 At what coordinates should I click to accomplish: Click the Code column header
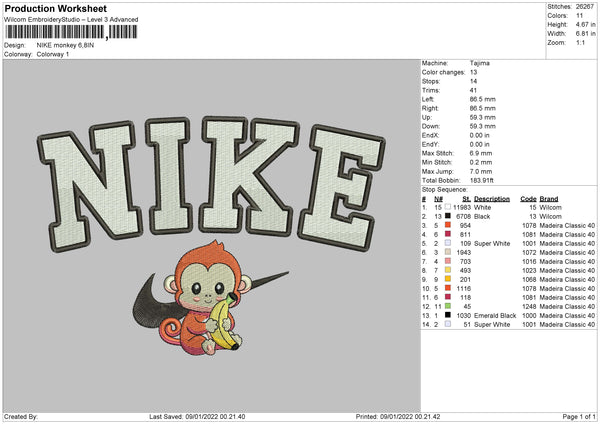(528, 198)
